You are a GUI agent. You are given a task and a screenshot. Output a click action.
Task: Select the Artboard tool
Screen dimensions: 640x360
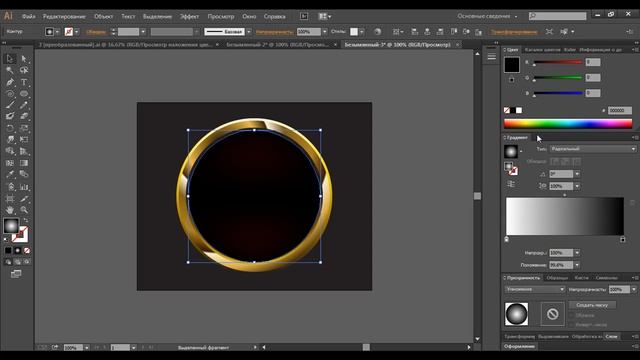click(10, 199)
